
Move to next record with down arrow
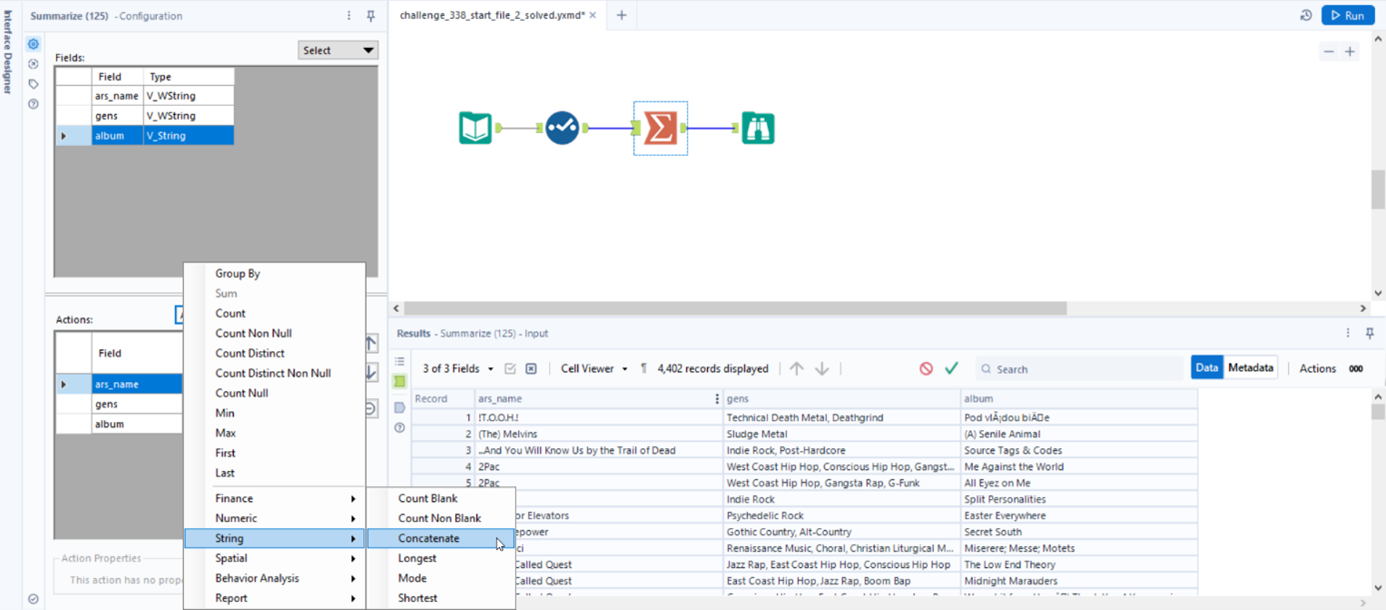822,369
